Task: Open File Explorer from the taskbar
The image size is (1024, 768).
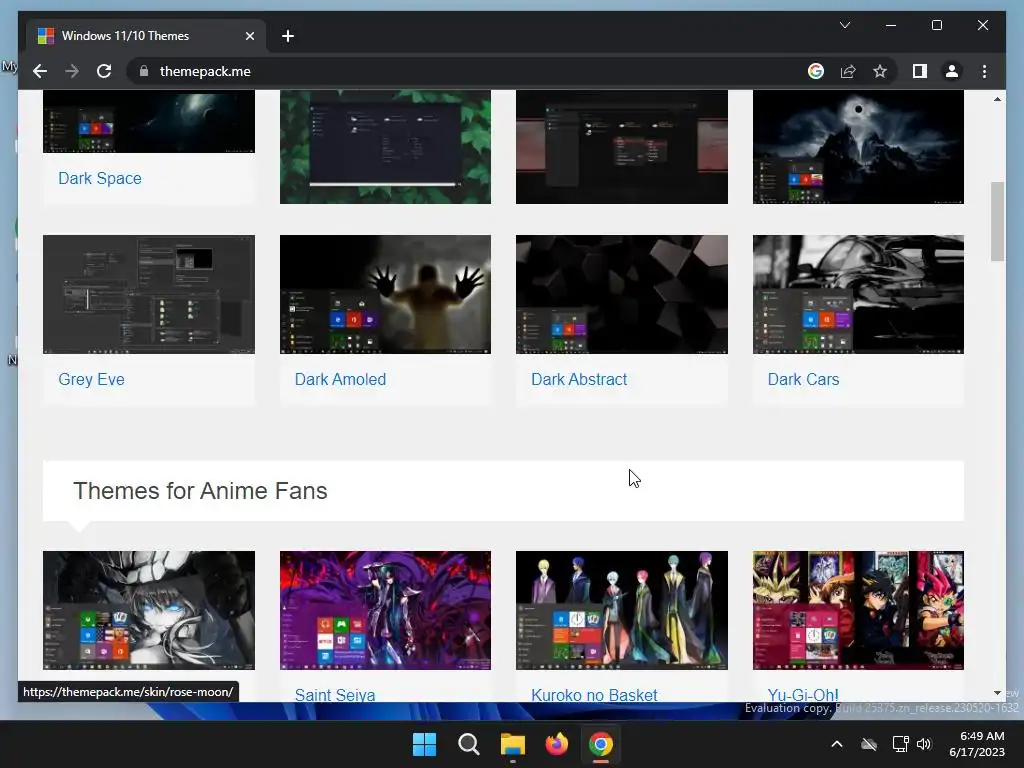Action: coord(513,744)
